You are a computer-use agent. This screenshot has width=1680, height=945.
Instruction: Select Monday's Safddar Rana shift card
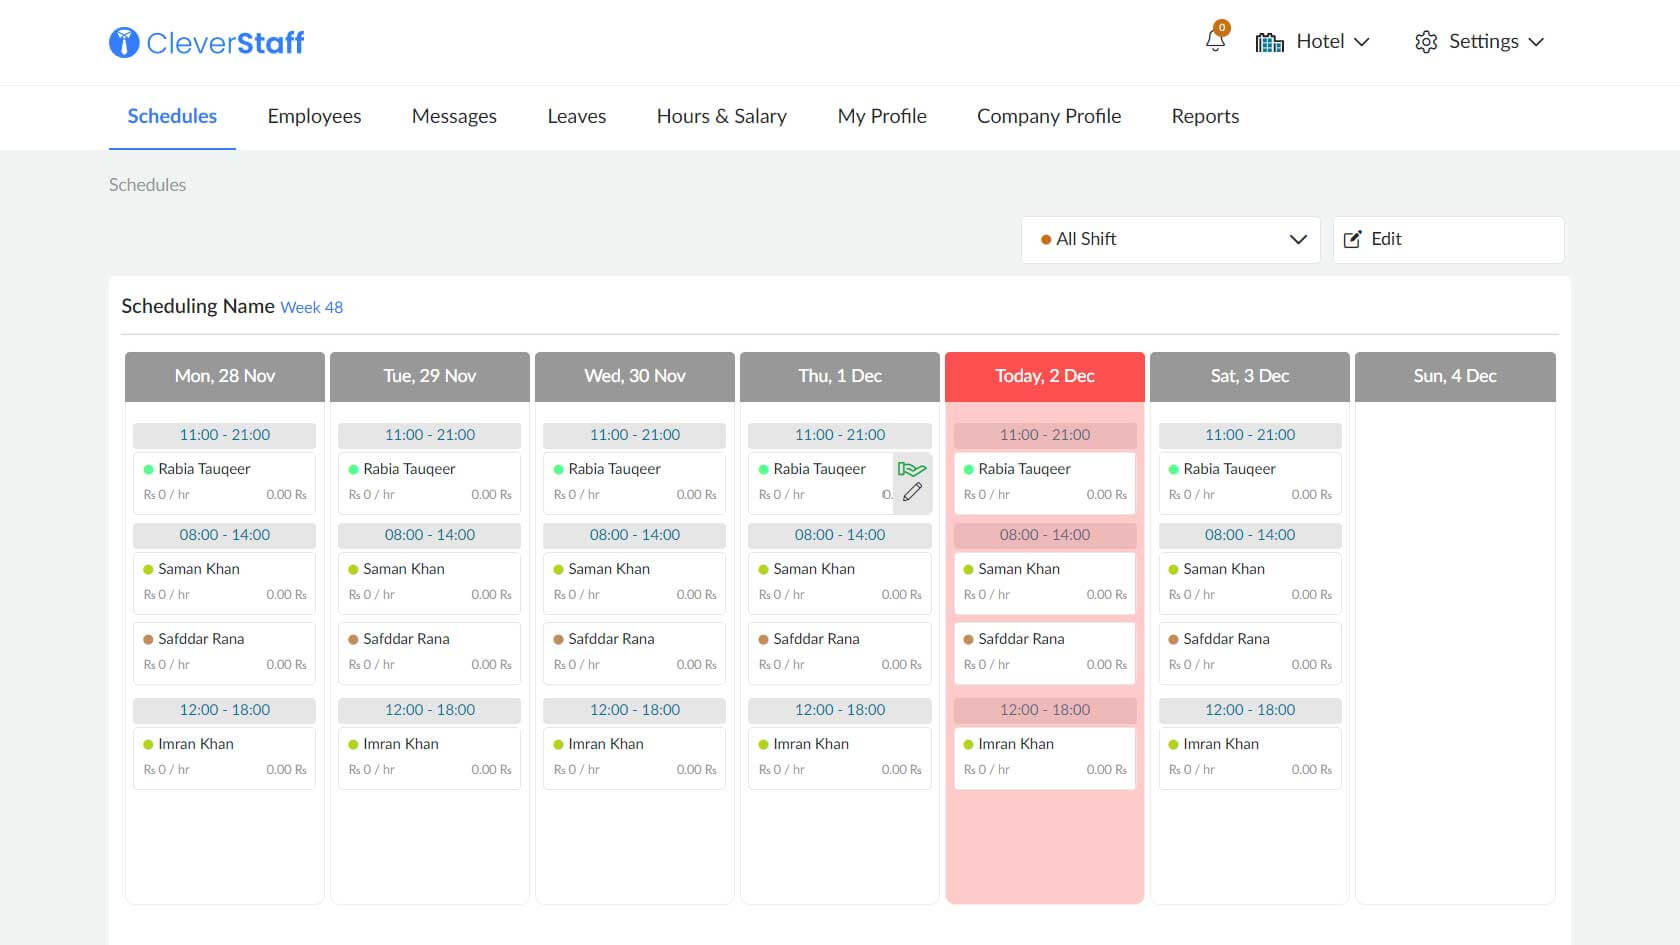[x=224, y=652]
